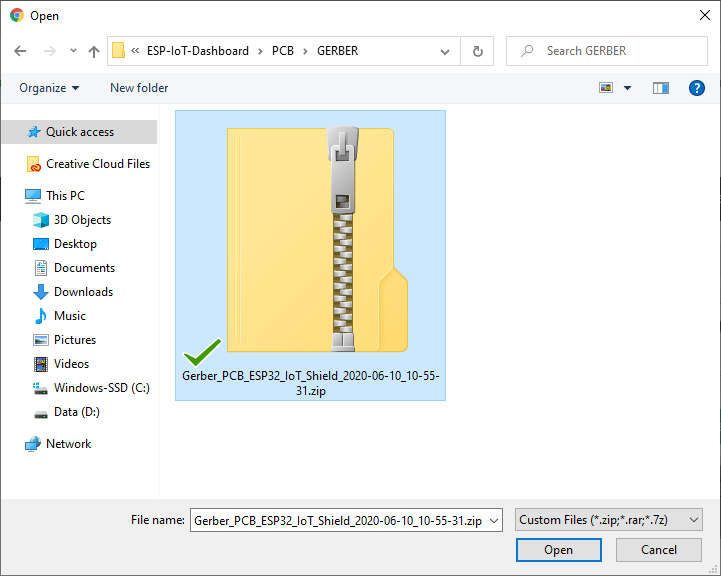Change view with the view icon
This screenshot has height=576, width=721.
pos(606,87)
